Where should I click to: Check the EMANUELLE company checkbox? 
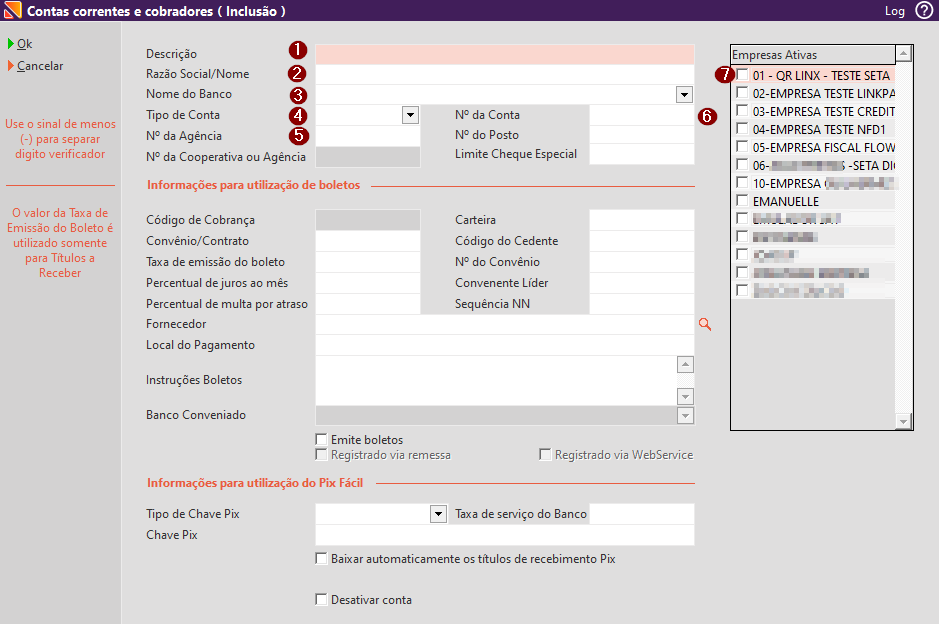click(x=742, y=201)
